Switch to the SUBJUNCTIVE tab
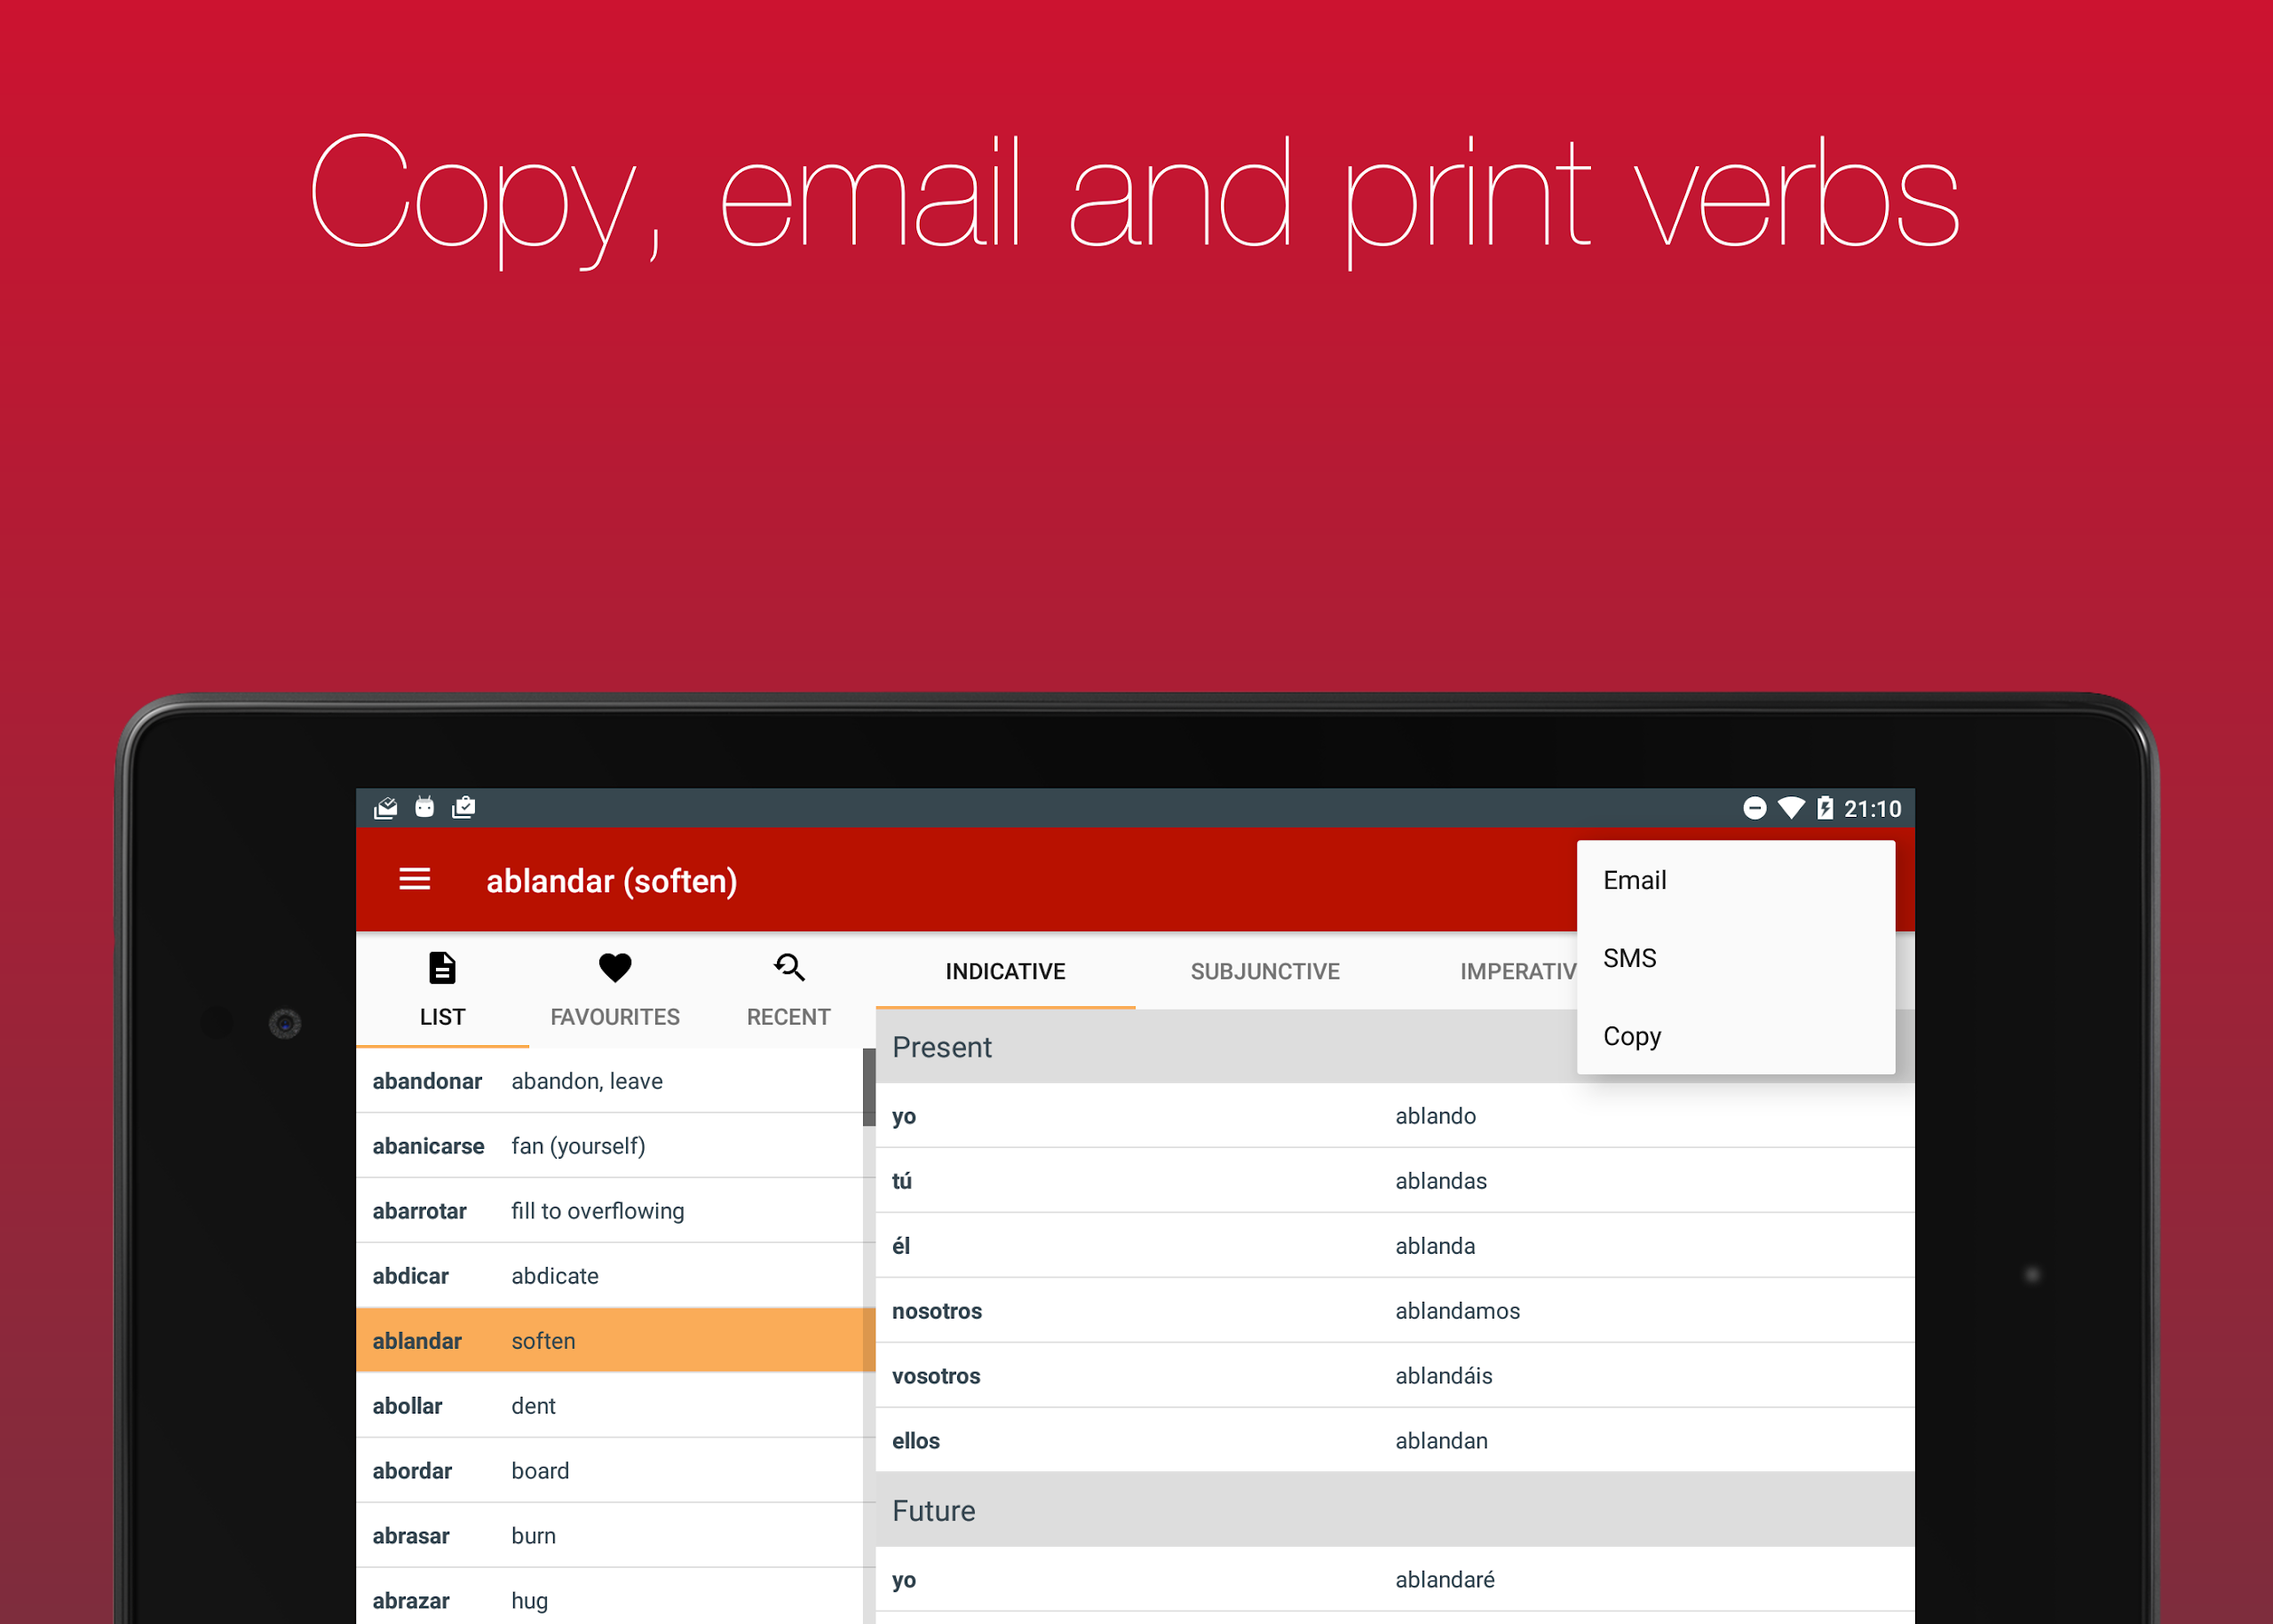The height and width of the screenshot is (1624, 2273). click(x=1265, y=971)
